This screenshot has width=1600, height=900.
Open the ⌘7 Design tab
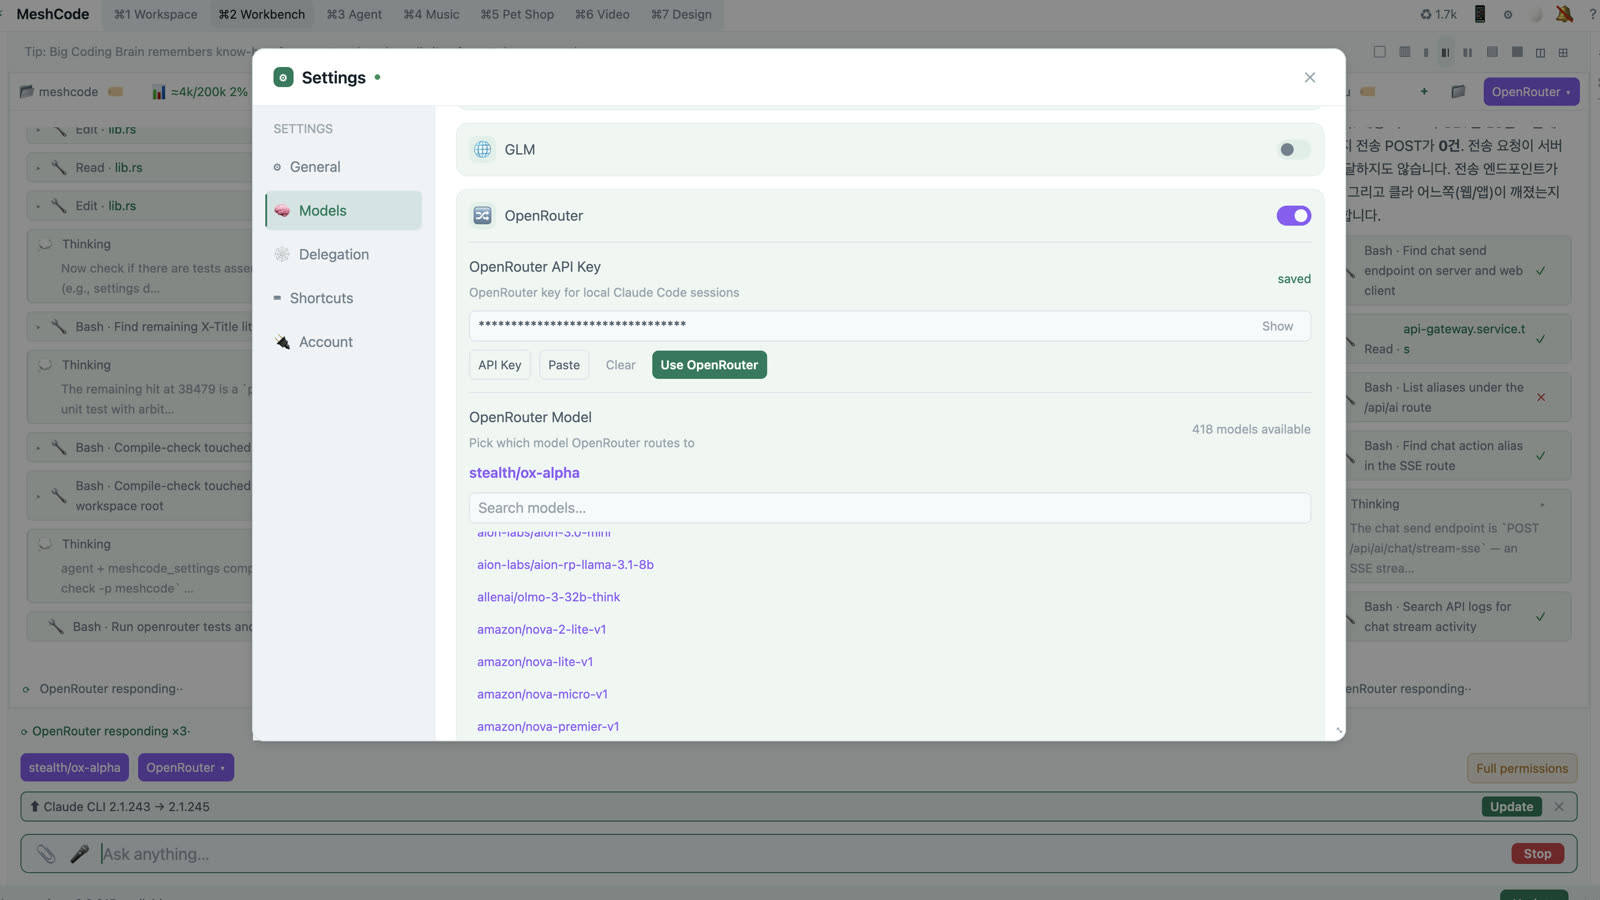coord(681,14)
